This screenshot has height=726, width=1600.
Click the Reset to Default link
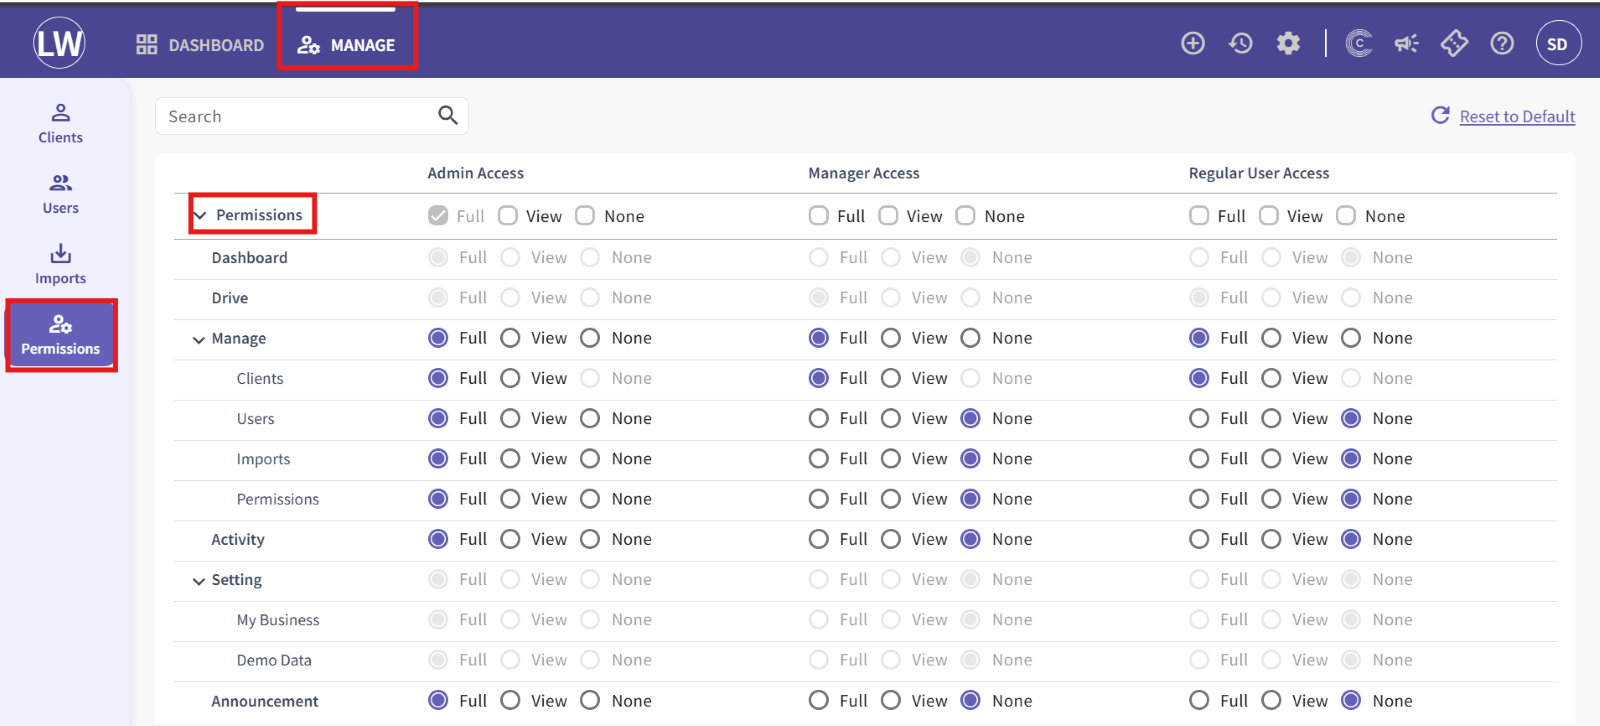(1517, 116)
